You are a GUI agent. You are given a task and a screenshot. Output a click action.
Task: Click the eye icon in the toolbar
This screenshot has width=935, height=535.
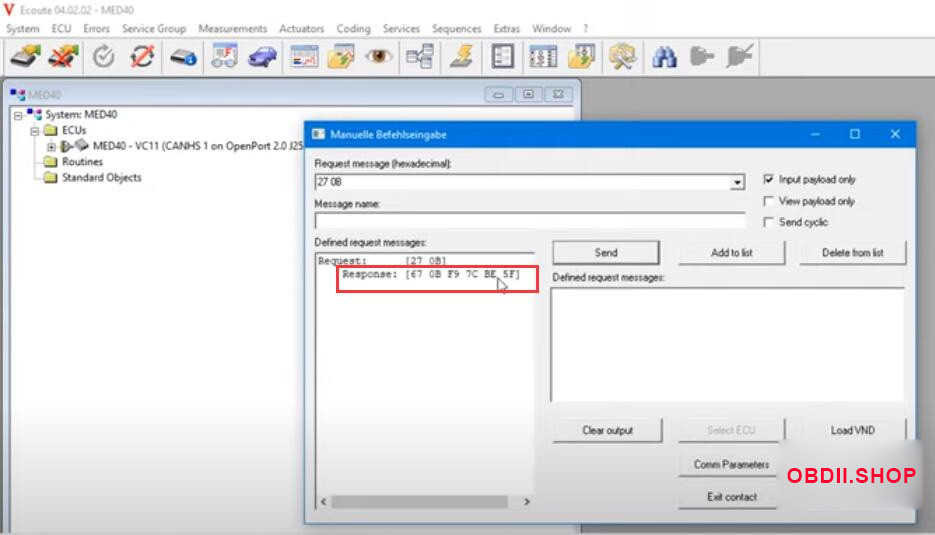point(378,57)
